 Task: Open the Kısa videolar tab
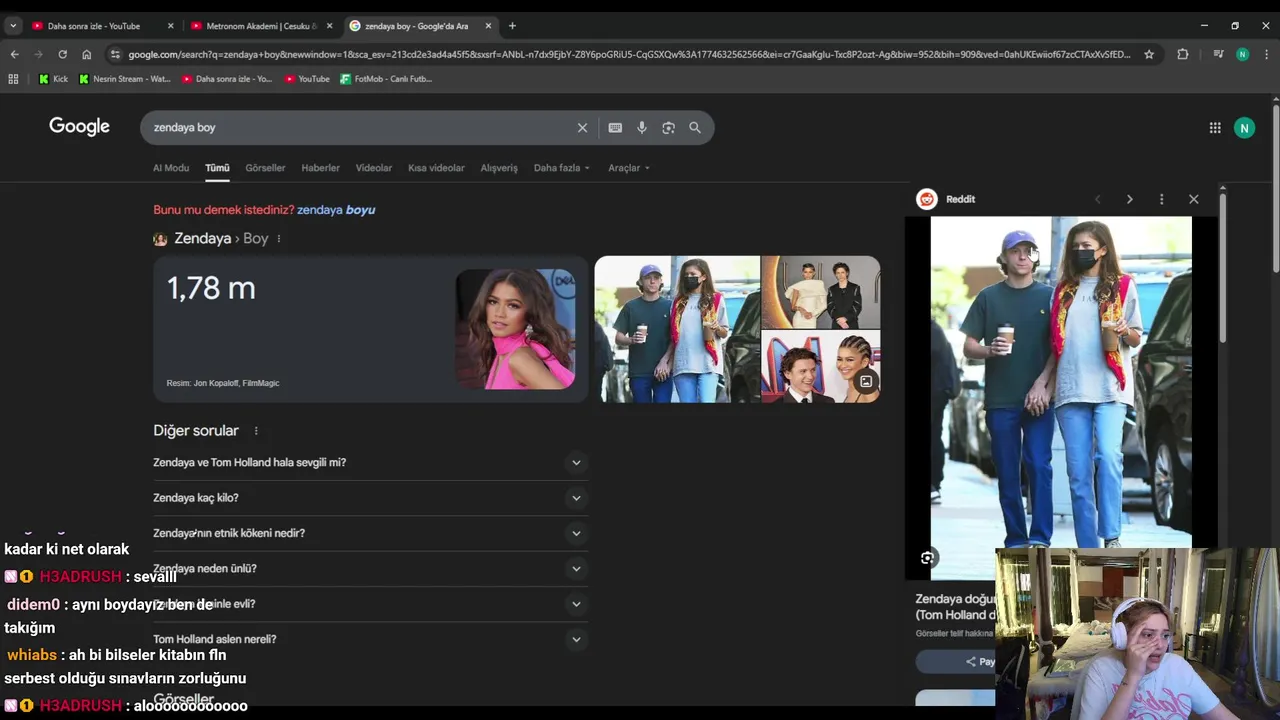(436, 168)
